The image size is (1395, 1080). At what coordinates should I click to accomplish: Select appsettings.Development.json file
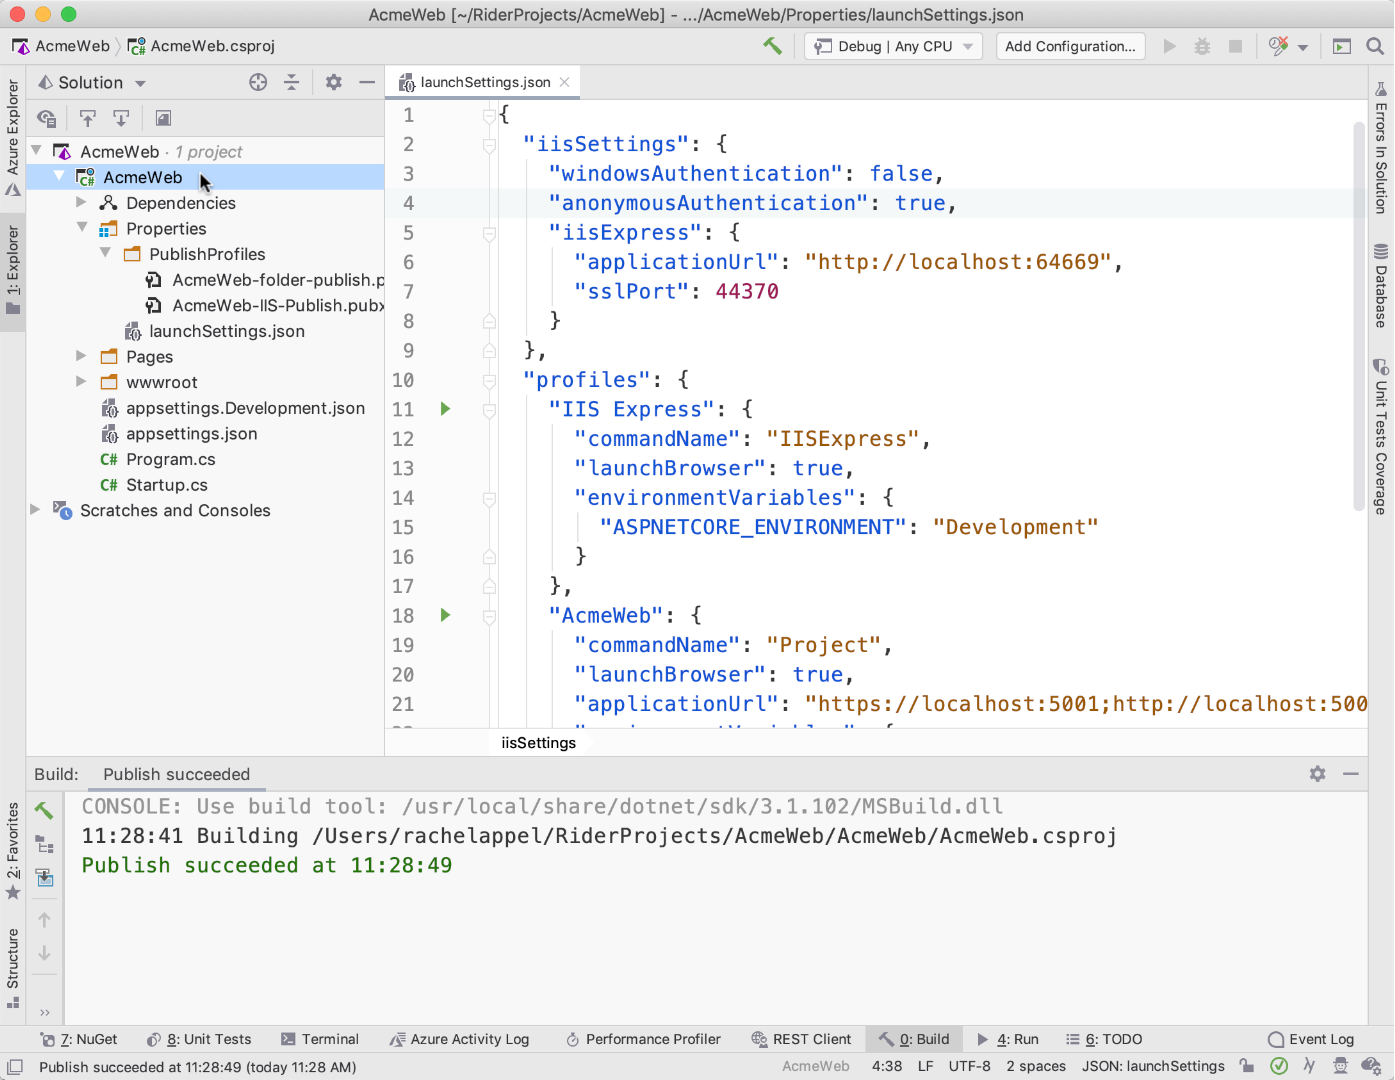[x=232, y=408]
